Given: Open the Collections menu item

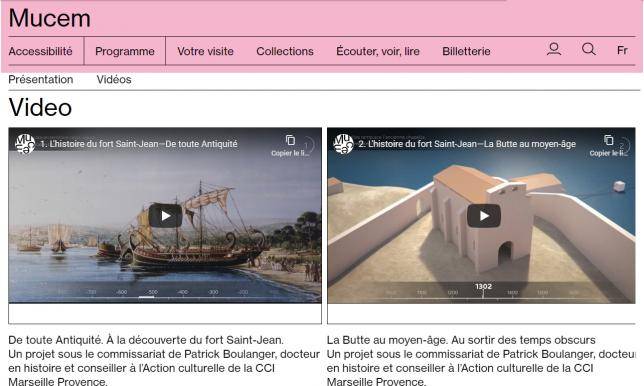Looking at the screenshot, I should pyautogui.click(x=285, y=51).
